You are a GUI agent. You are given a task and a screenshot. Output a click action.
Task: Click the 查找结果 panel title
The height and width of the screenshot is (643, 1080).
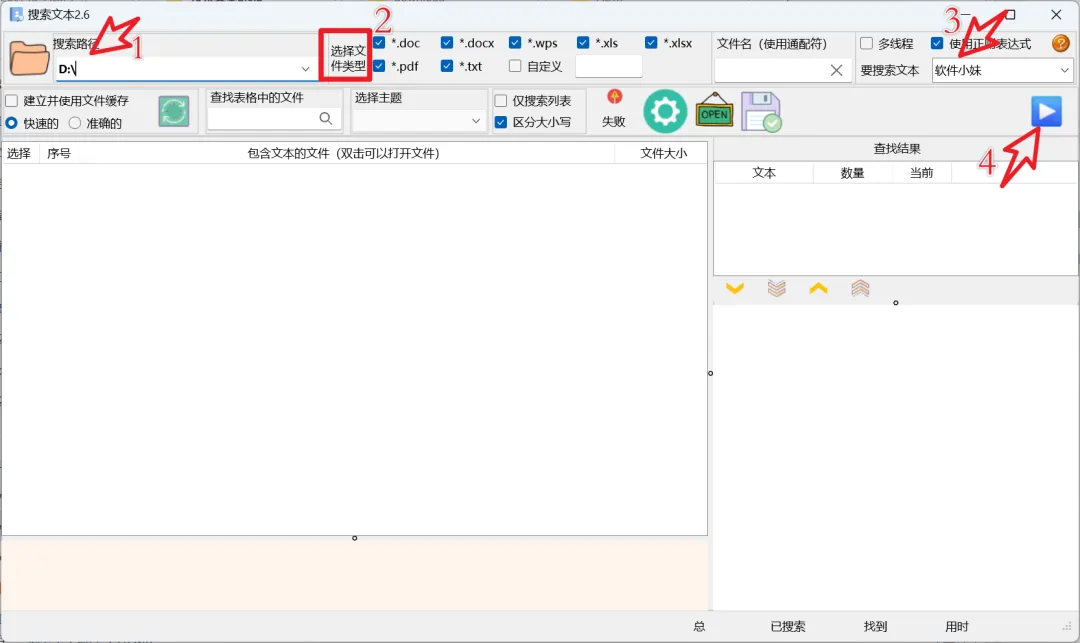(x=897, y=149)
